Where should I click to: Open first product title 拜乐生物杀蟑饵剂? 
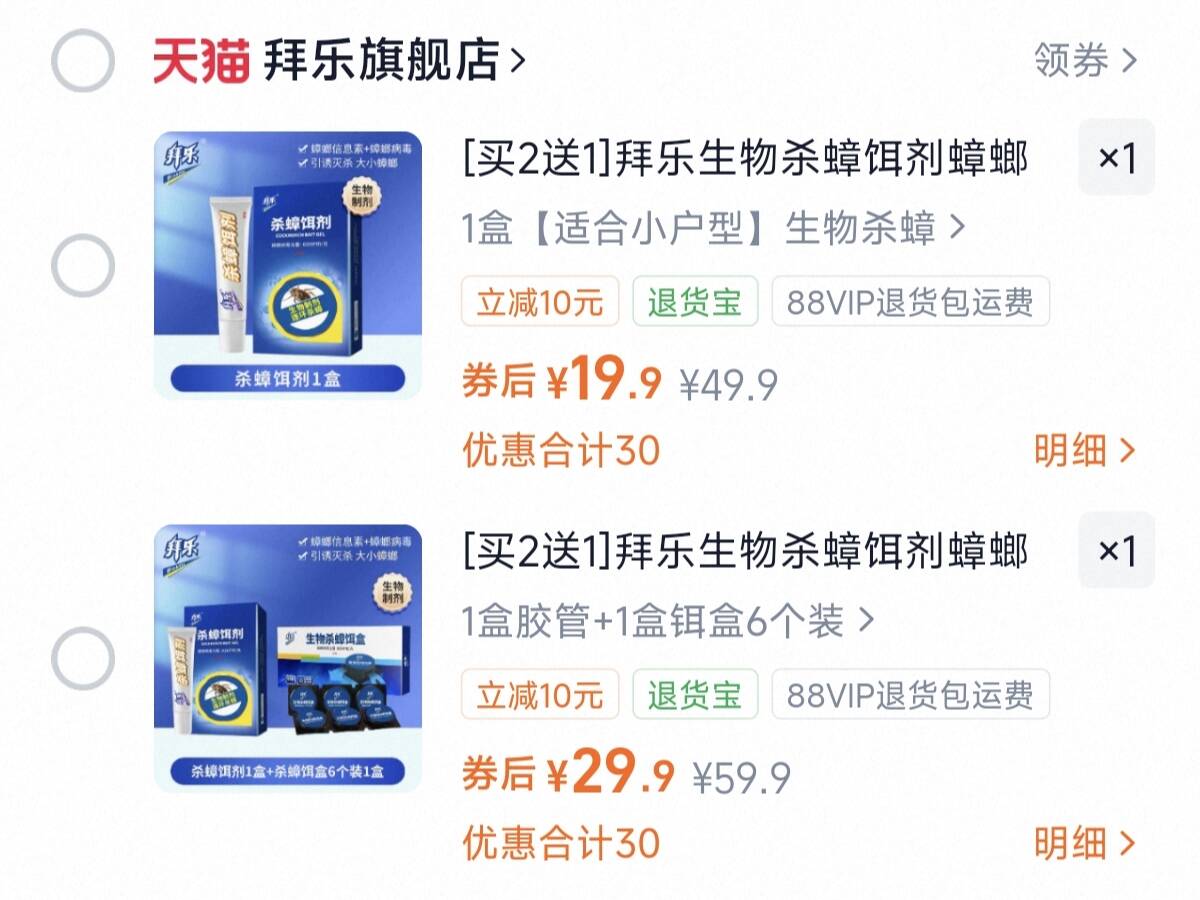pos(745,158)
